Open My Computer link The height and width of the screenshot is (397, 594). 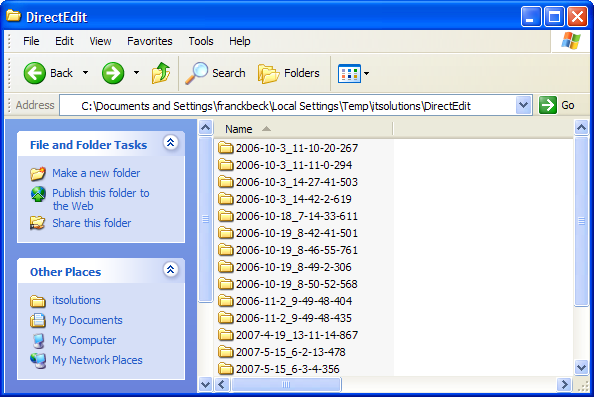coord(84,340)
